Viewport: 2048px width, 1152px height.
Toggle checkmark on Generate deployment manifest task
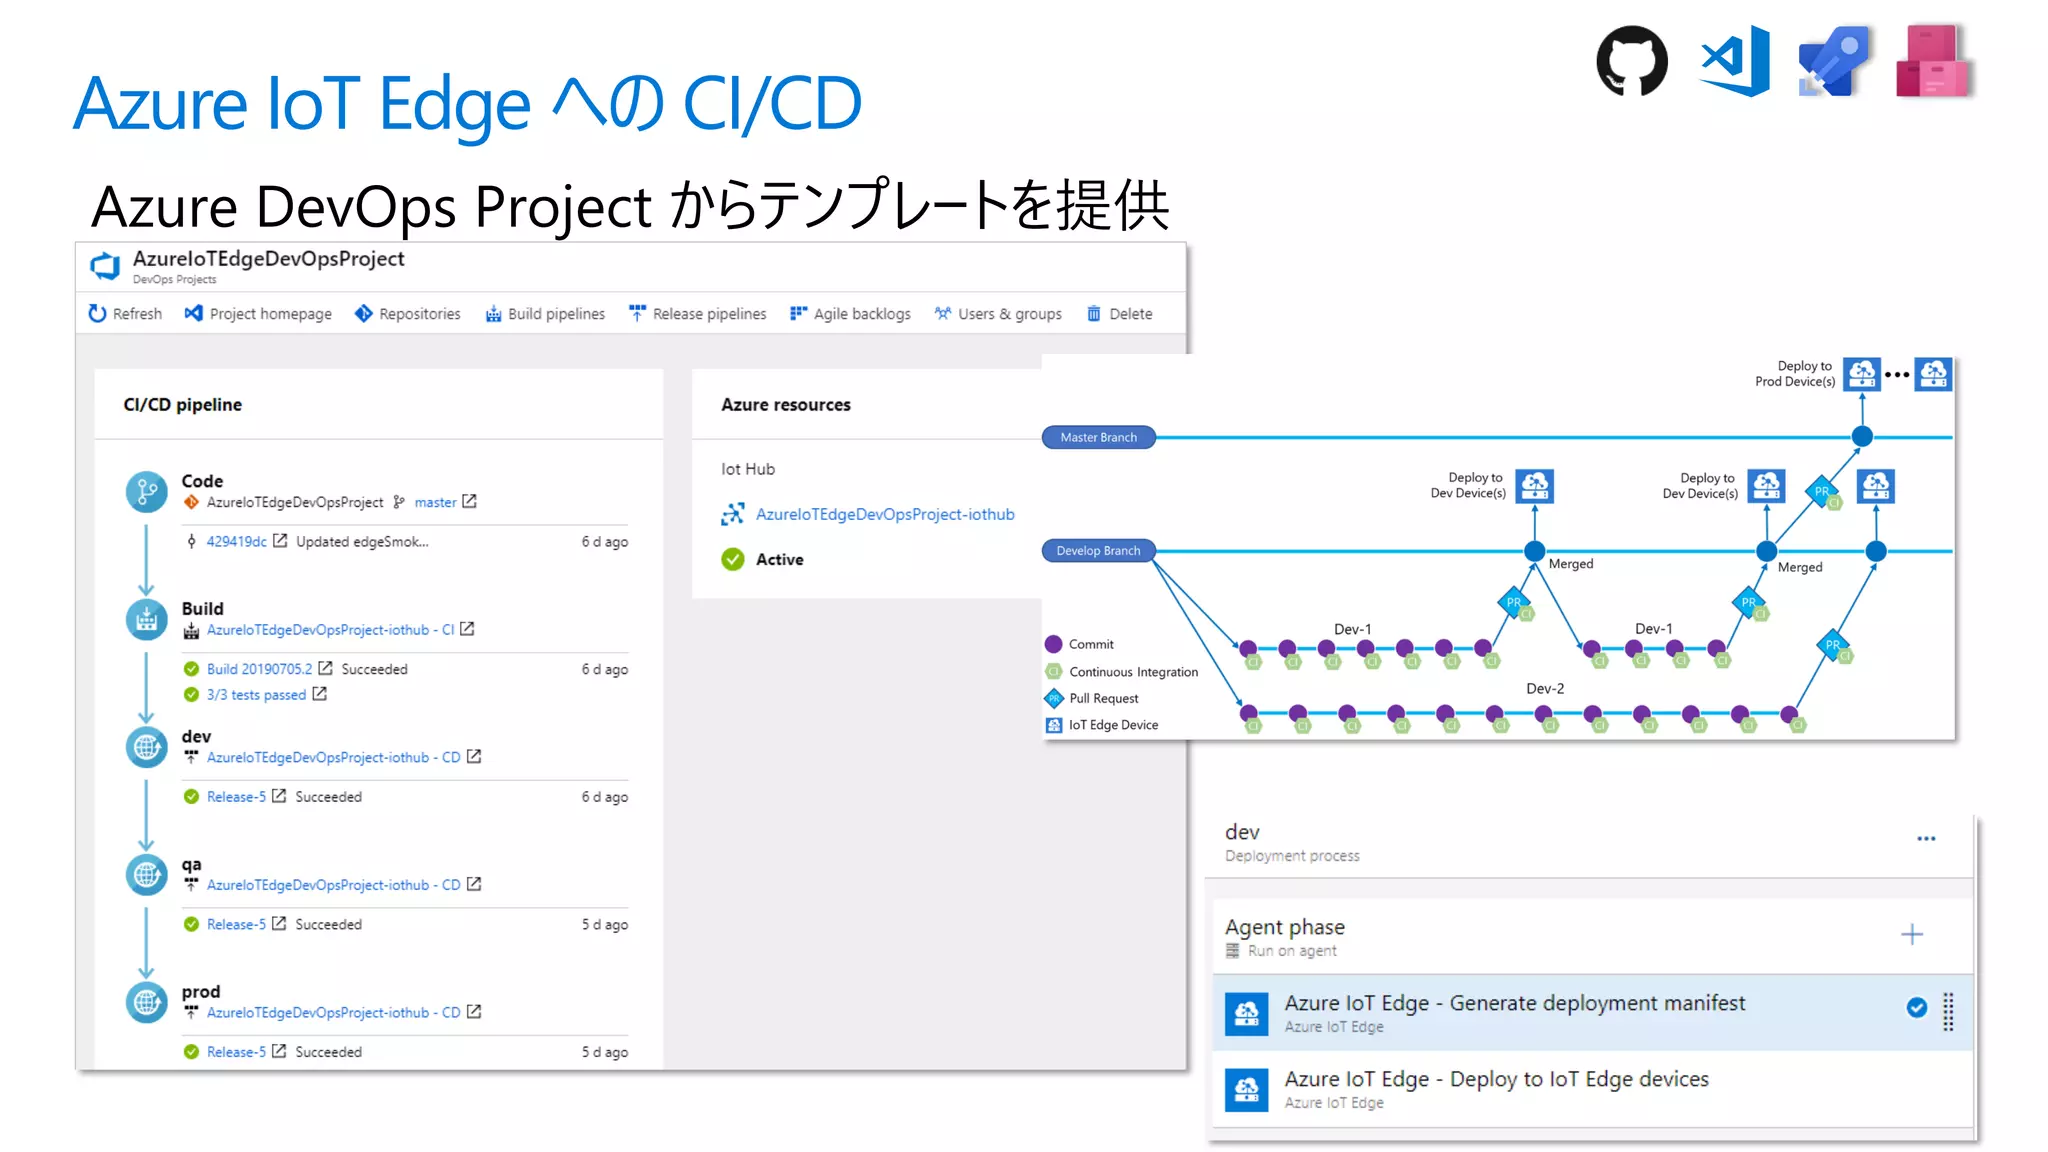click(x=1916, y=1008)
